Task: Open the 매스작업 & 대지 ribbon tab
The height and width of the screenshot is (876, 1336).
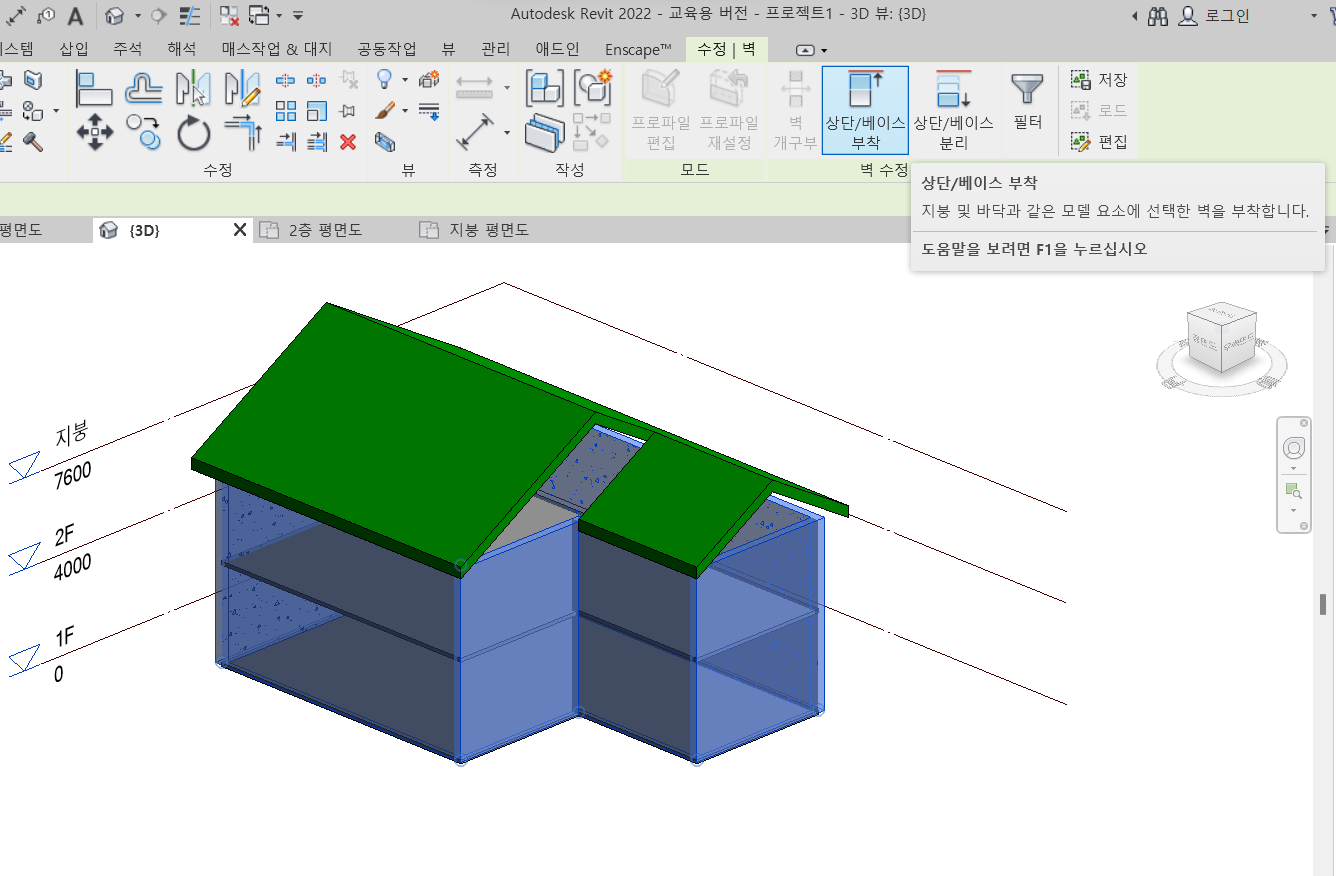Action: pos(275,49)
